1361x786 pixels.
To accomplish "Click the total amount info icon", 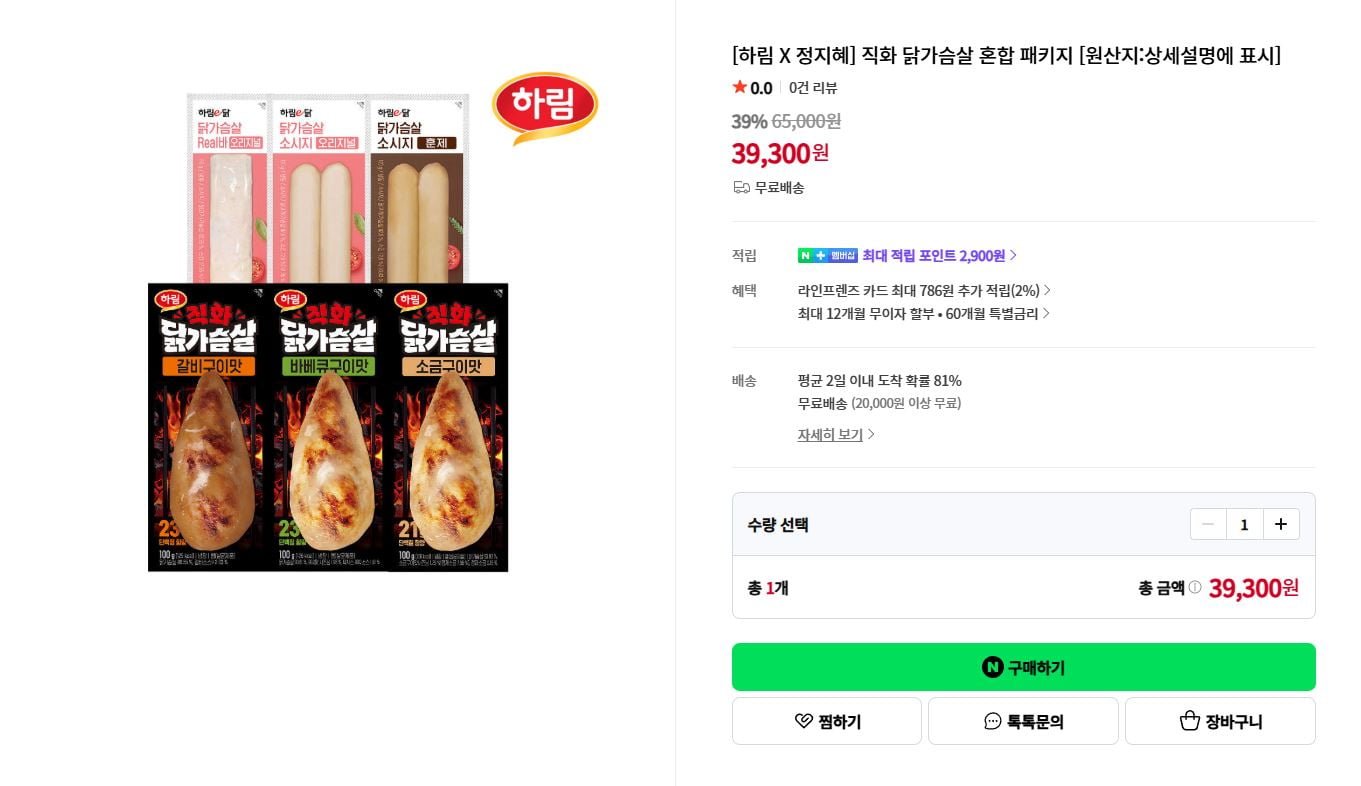I will pyautogui.click(x=1194, y=587).
